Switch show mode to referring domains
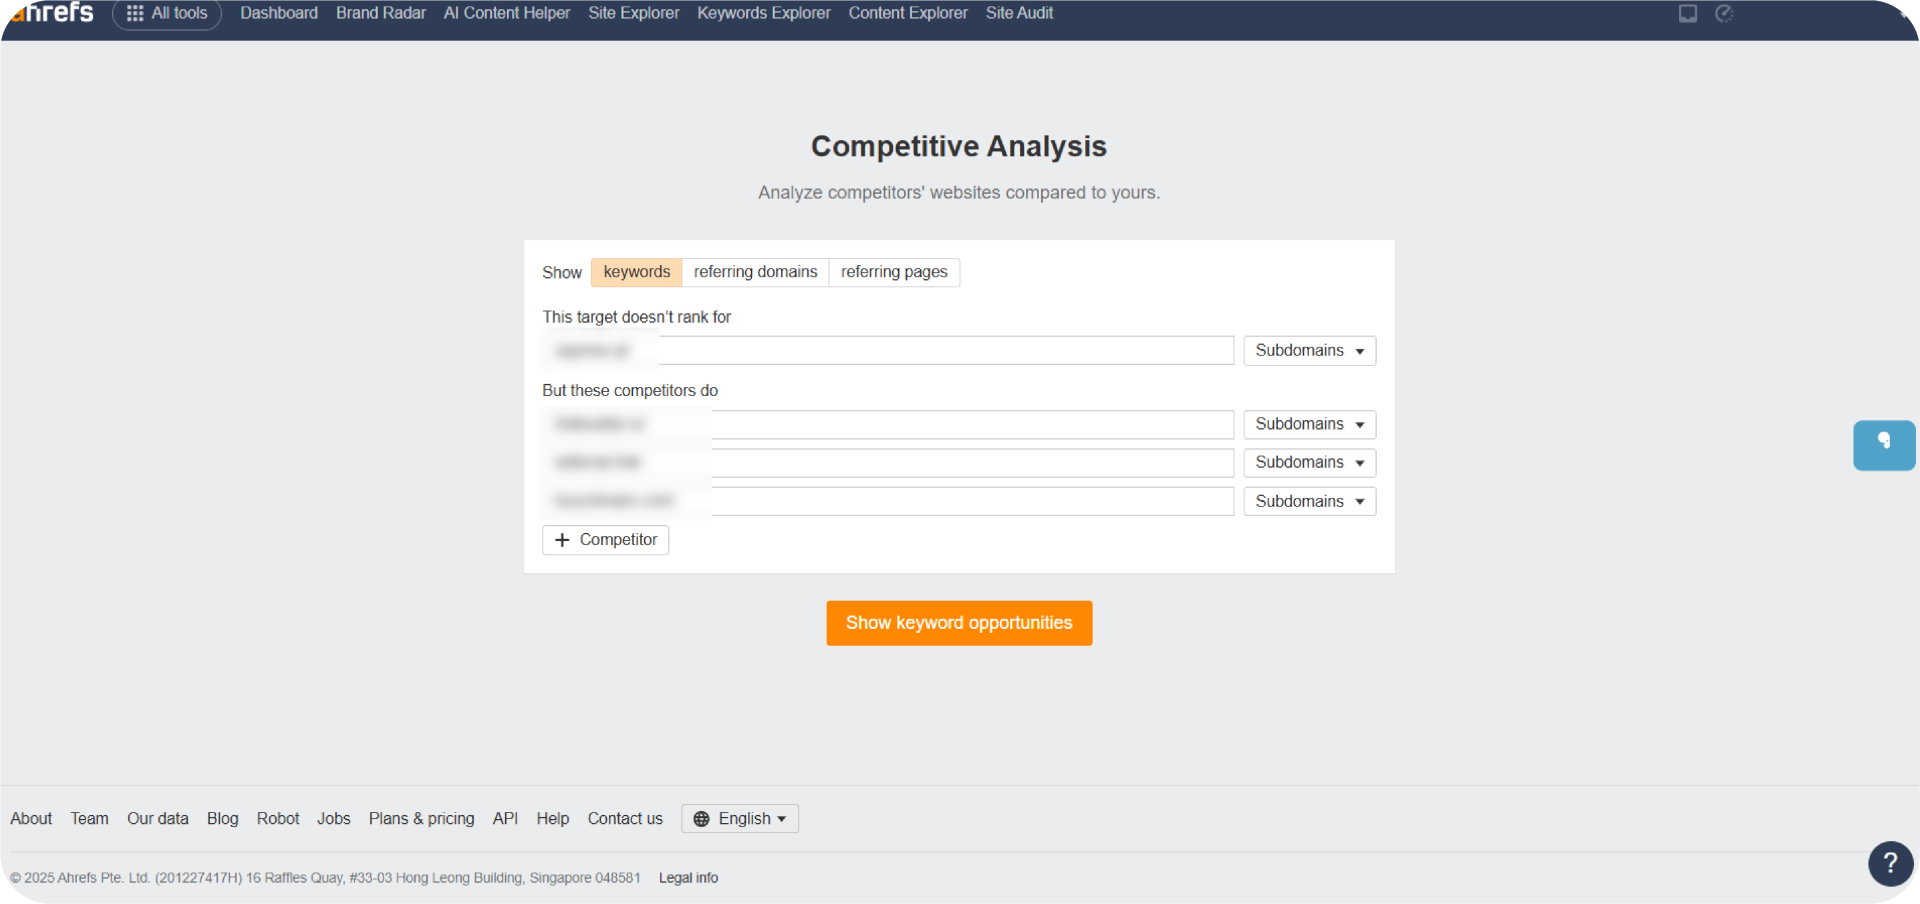1920x904 pixels. point(755,272)
